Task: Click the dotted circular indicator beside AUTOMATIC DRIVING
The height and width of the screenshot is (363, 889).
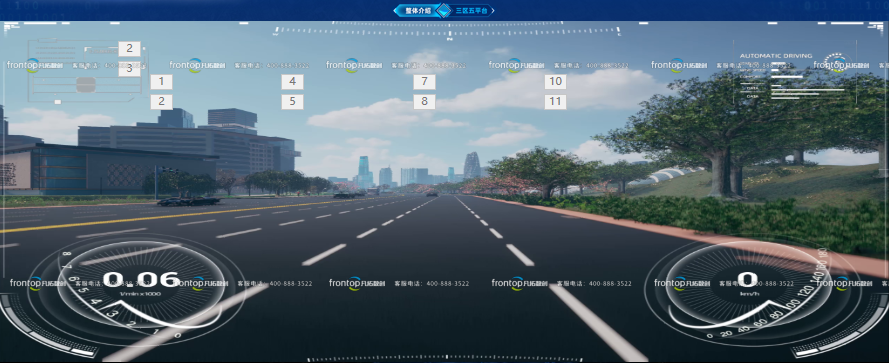Action: (x=837, y=63)
